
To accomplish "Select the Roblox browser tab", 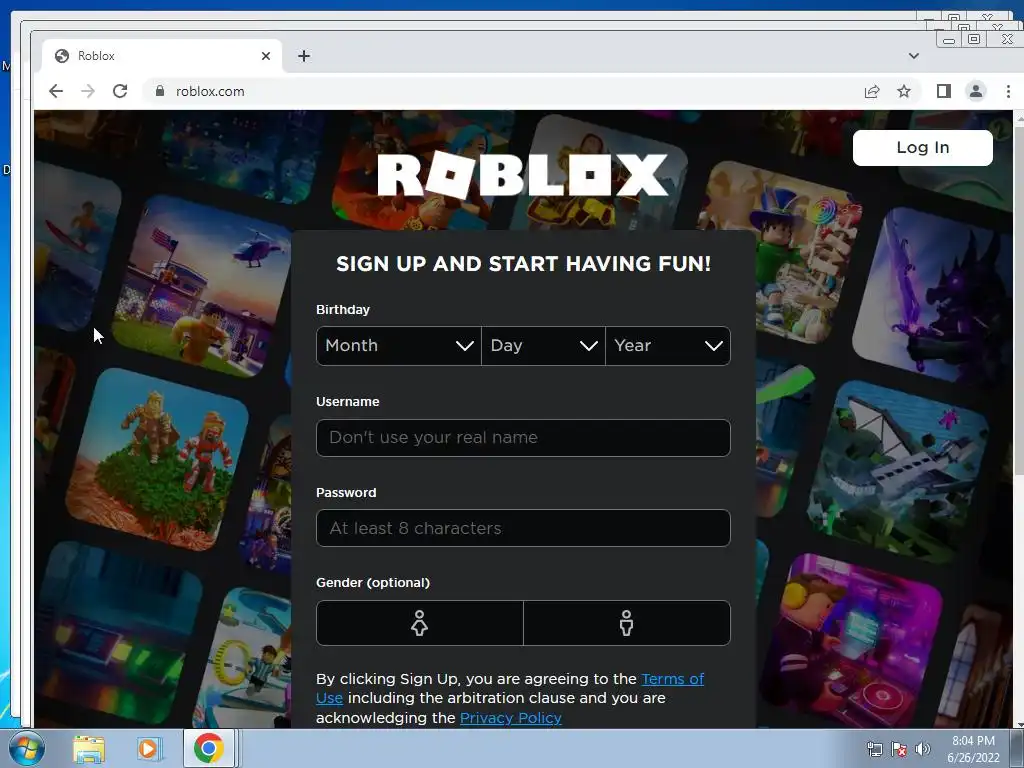I will [x=162, y=56].
